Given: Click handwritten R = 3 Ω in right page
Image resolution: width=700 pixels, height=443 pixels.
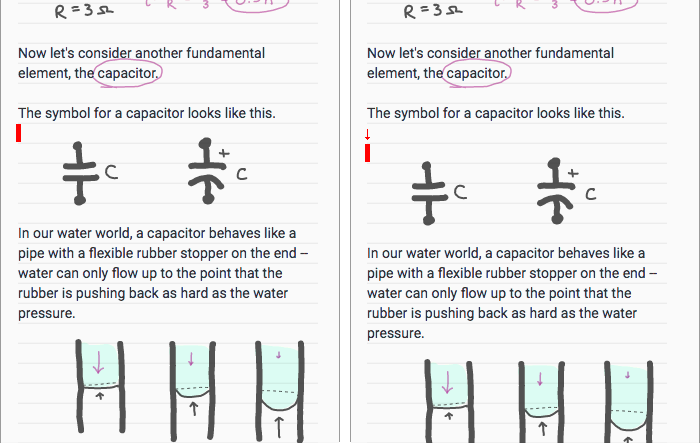Looking at the screenshot, I should tap(433, 11).
